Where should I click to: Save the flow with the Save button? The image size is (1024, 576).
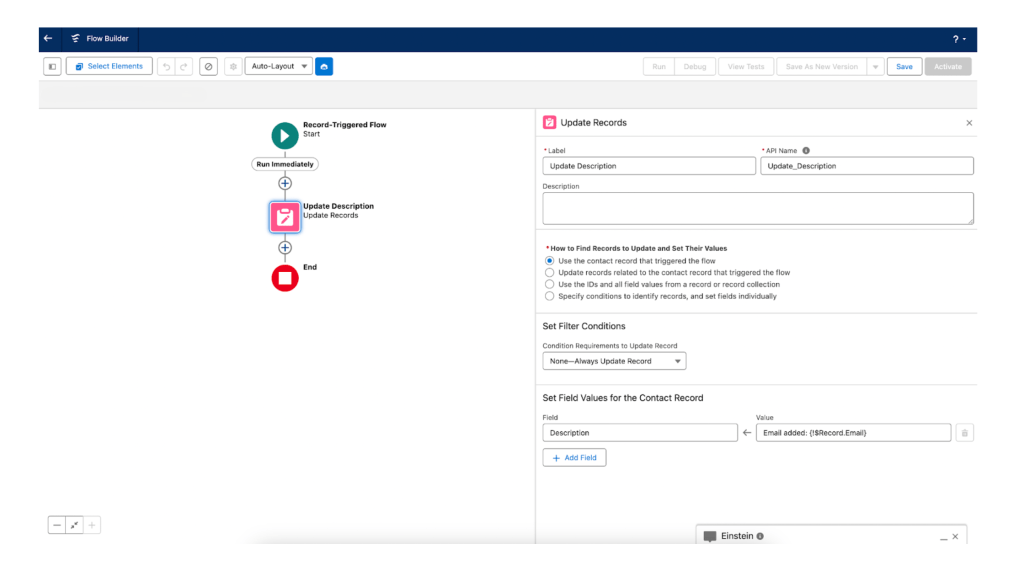click(x=903, y=66)
